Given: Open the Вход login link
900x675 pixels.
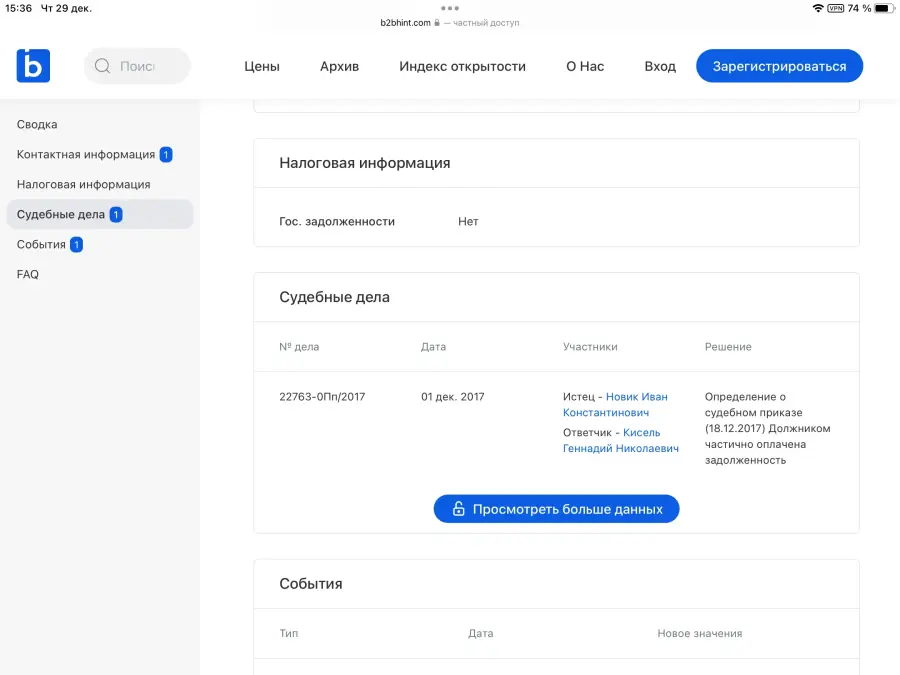Looking at the screenshot, I should (x=660, y=67).
